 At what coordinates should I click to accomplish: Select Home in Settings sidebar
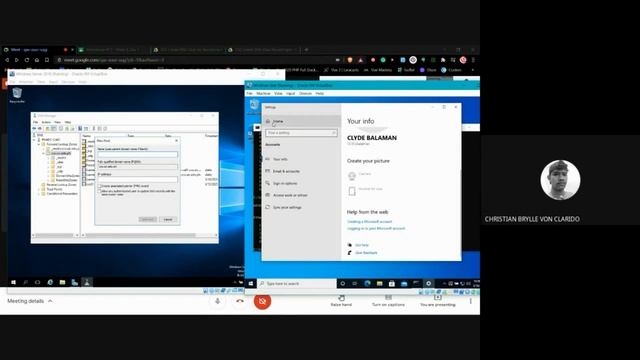[x=301, y=121]
